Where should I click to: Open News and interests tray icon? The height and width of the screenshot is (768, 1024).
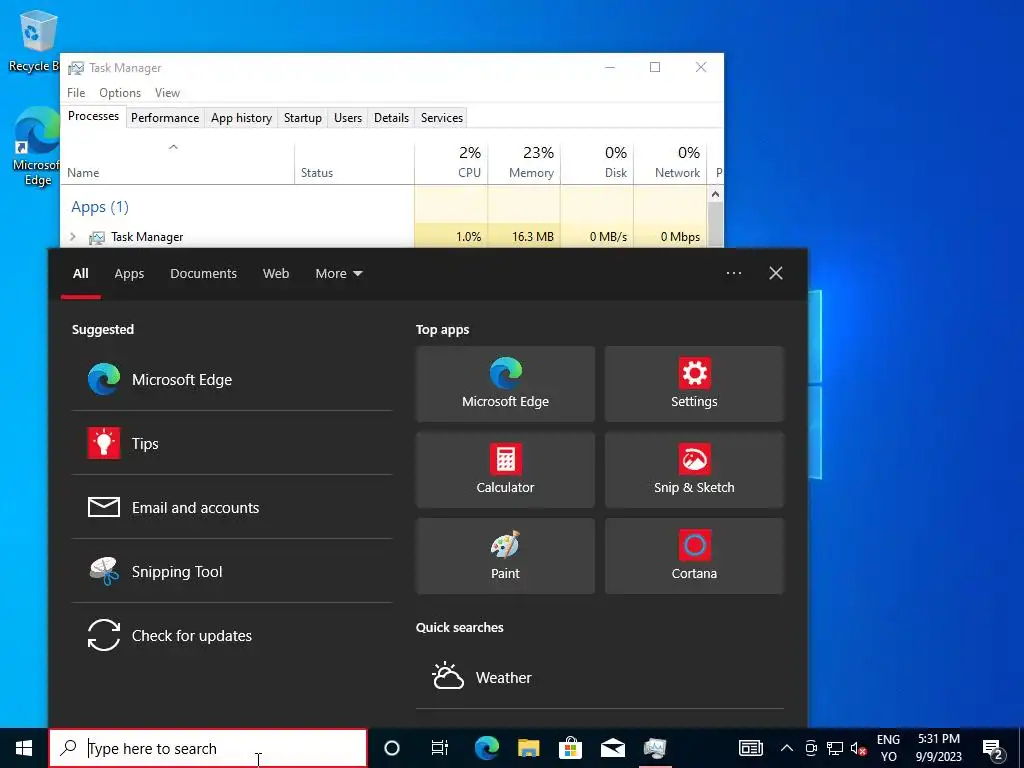tap(750, 748)
